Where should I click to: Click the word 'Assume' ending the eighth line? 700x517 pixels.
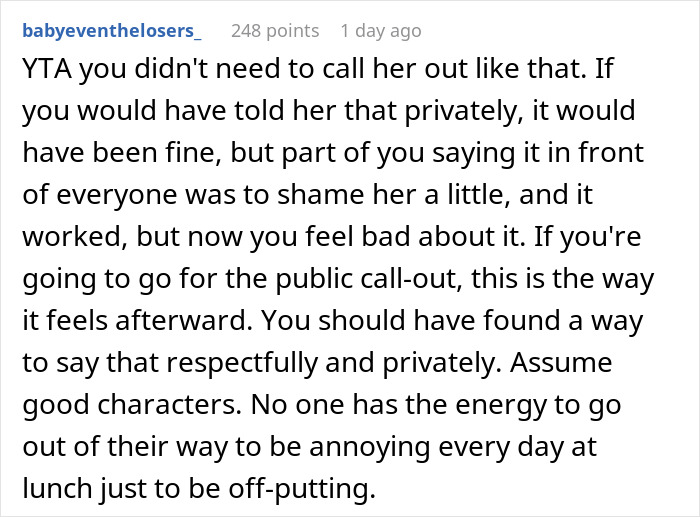pos(561,363)
